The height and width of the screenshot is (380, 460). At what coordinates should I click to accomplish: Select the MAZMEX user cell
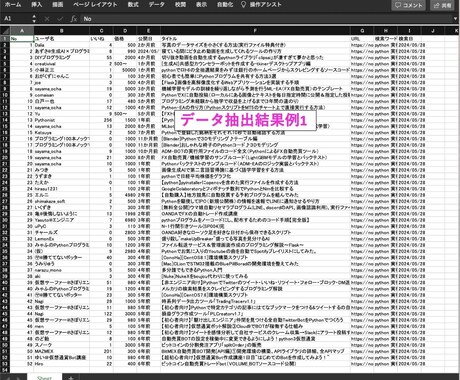pos(62,351)
